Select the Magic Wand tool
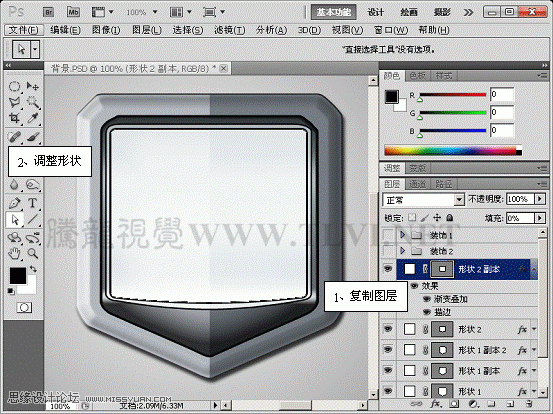 tap(32, 102)
